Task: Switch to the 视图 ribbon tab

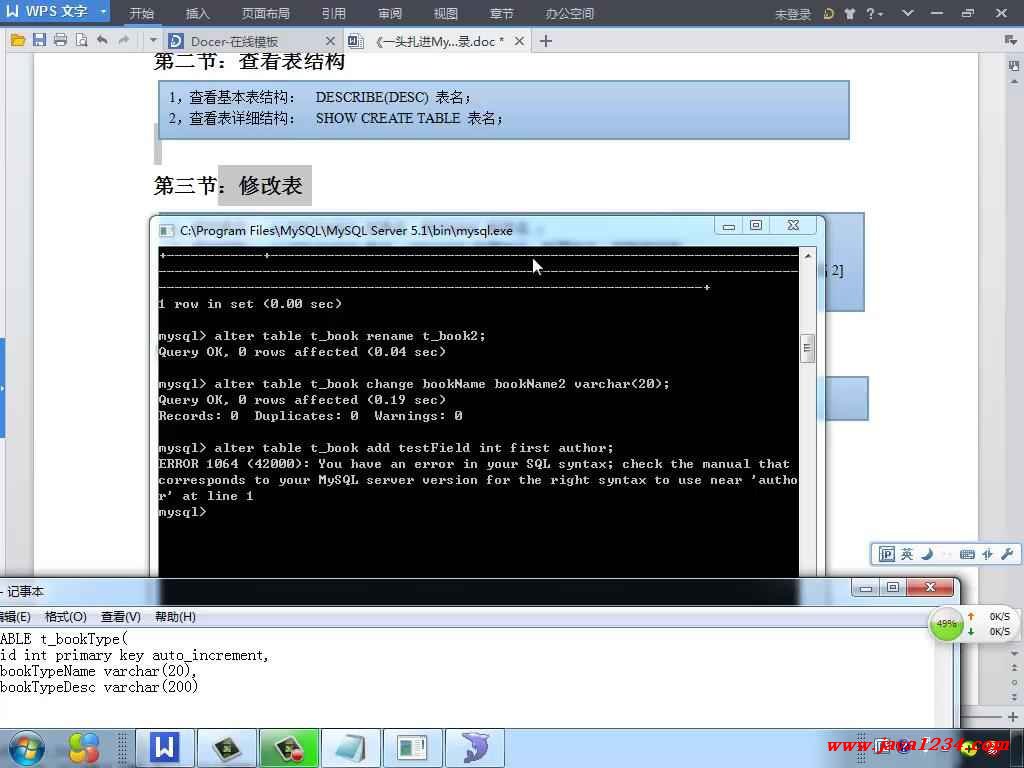Action: [445, 13]
